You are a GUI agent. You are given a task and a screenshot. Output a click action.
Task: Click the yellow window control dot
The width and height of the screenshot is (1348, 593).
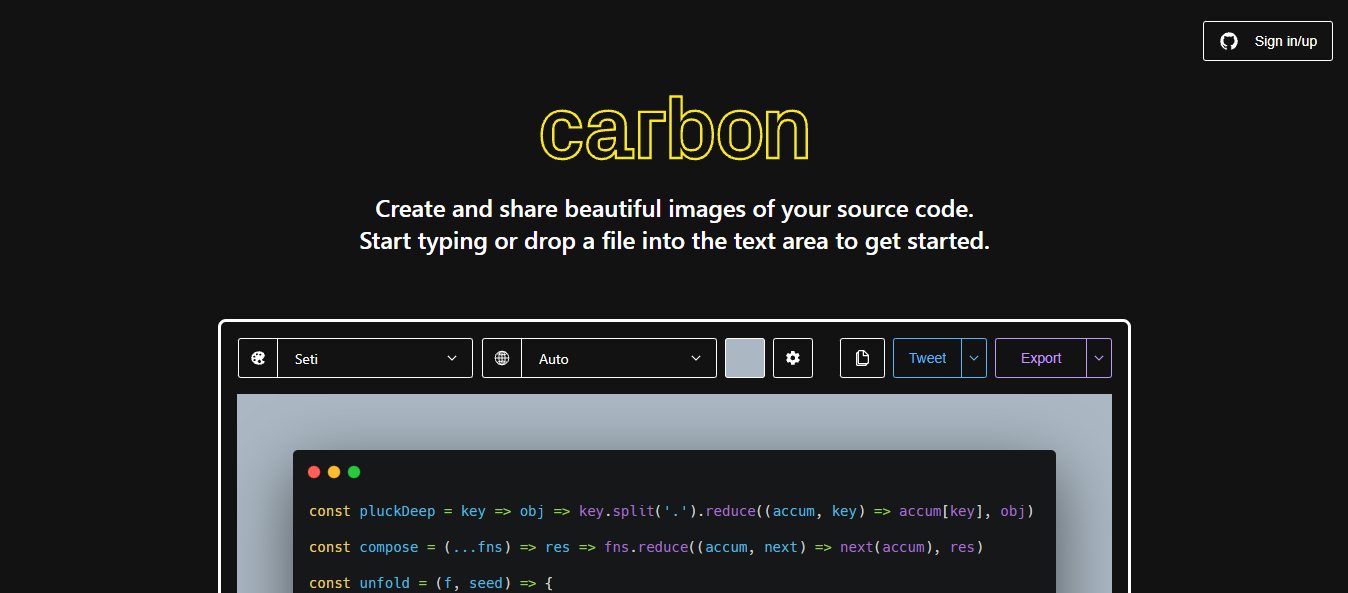(334, 472)
